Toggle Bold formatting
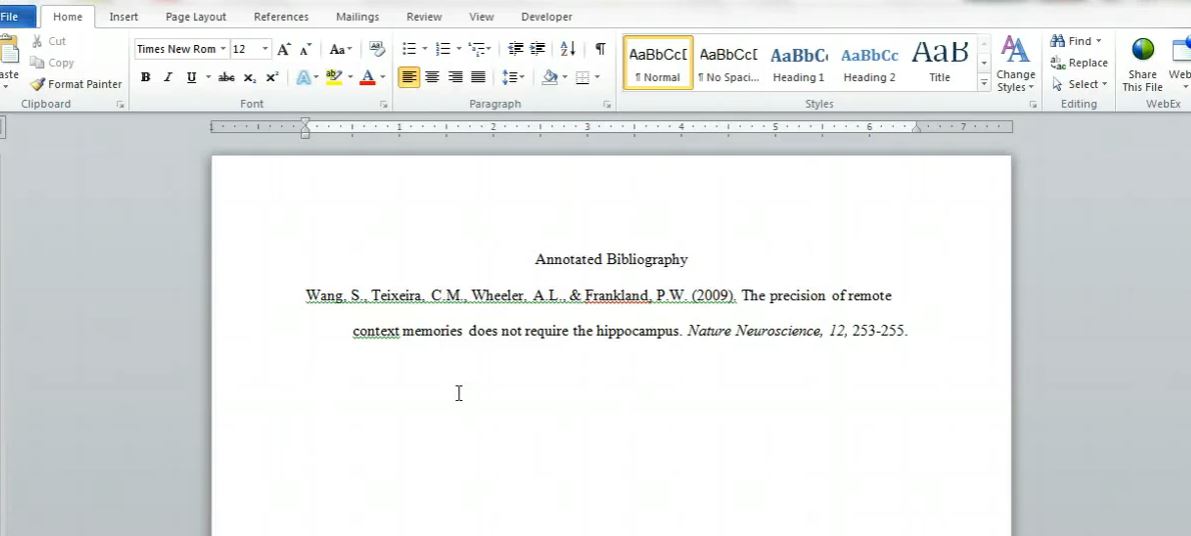The width and height of the screenshot is (1191, 536). click(145, 77)
